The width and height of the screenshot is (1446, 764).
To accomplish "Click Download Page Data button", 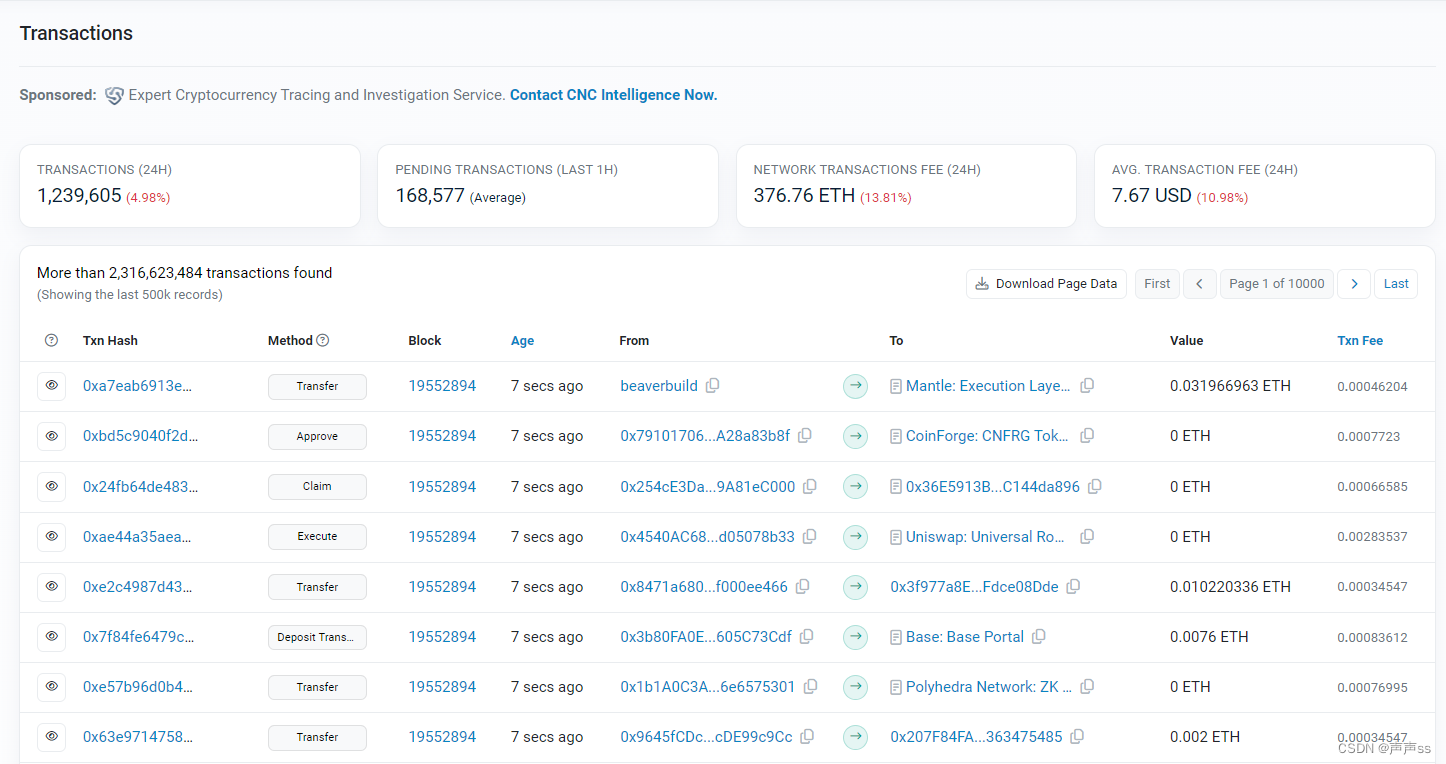I will pos(1046,284).
